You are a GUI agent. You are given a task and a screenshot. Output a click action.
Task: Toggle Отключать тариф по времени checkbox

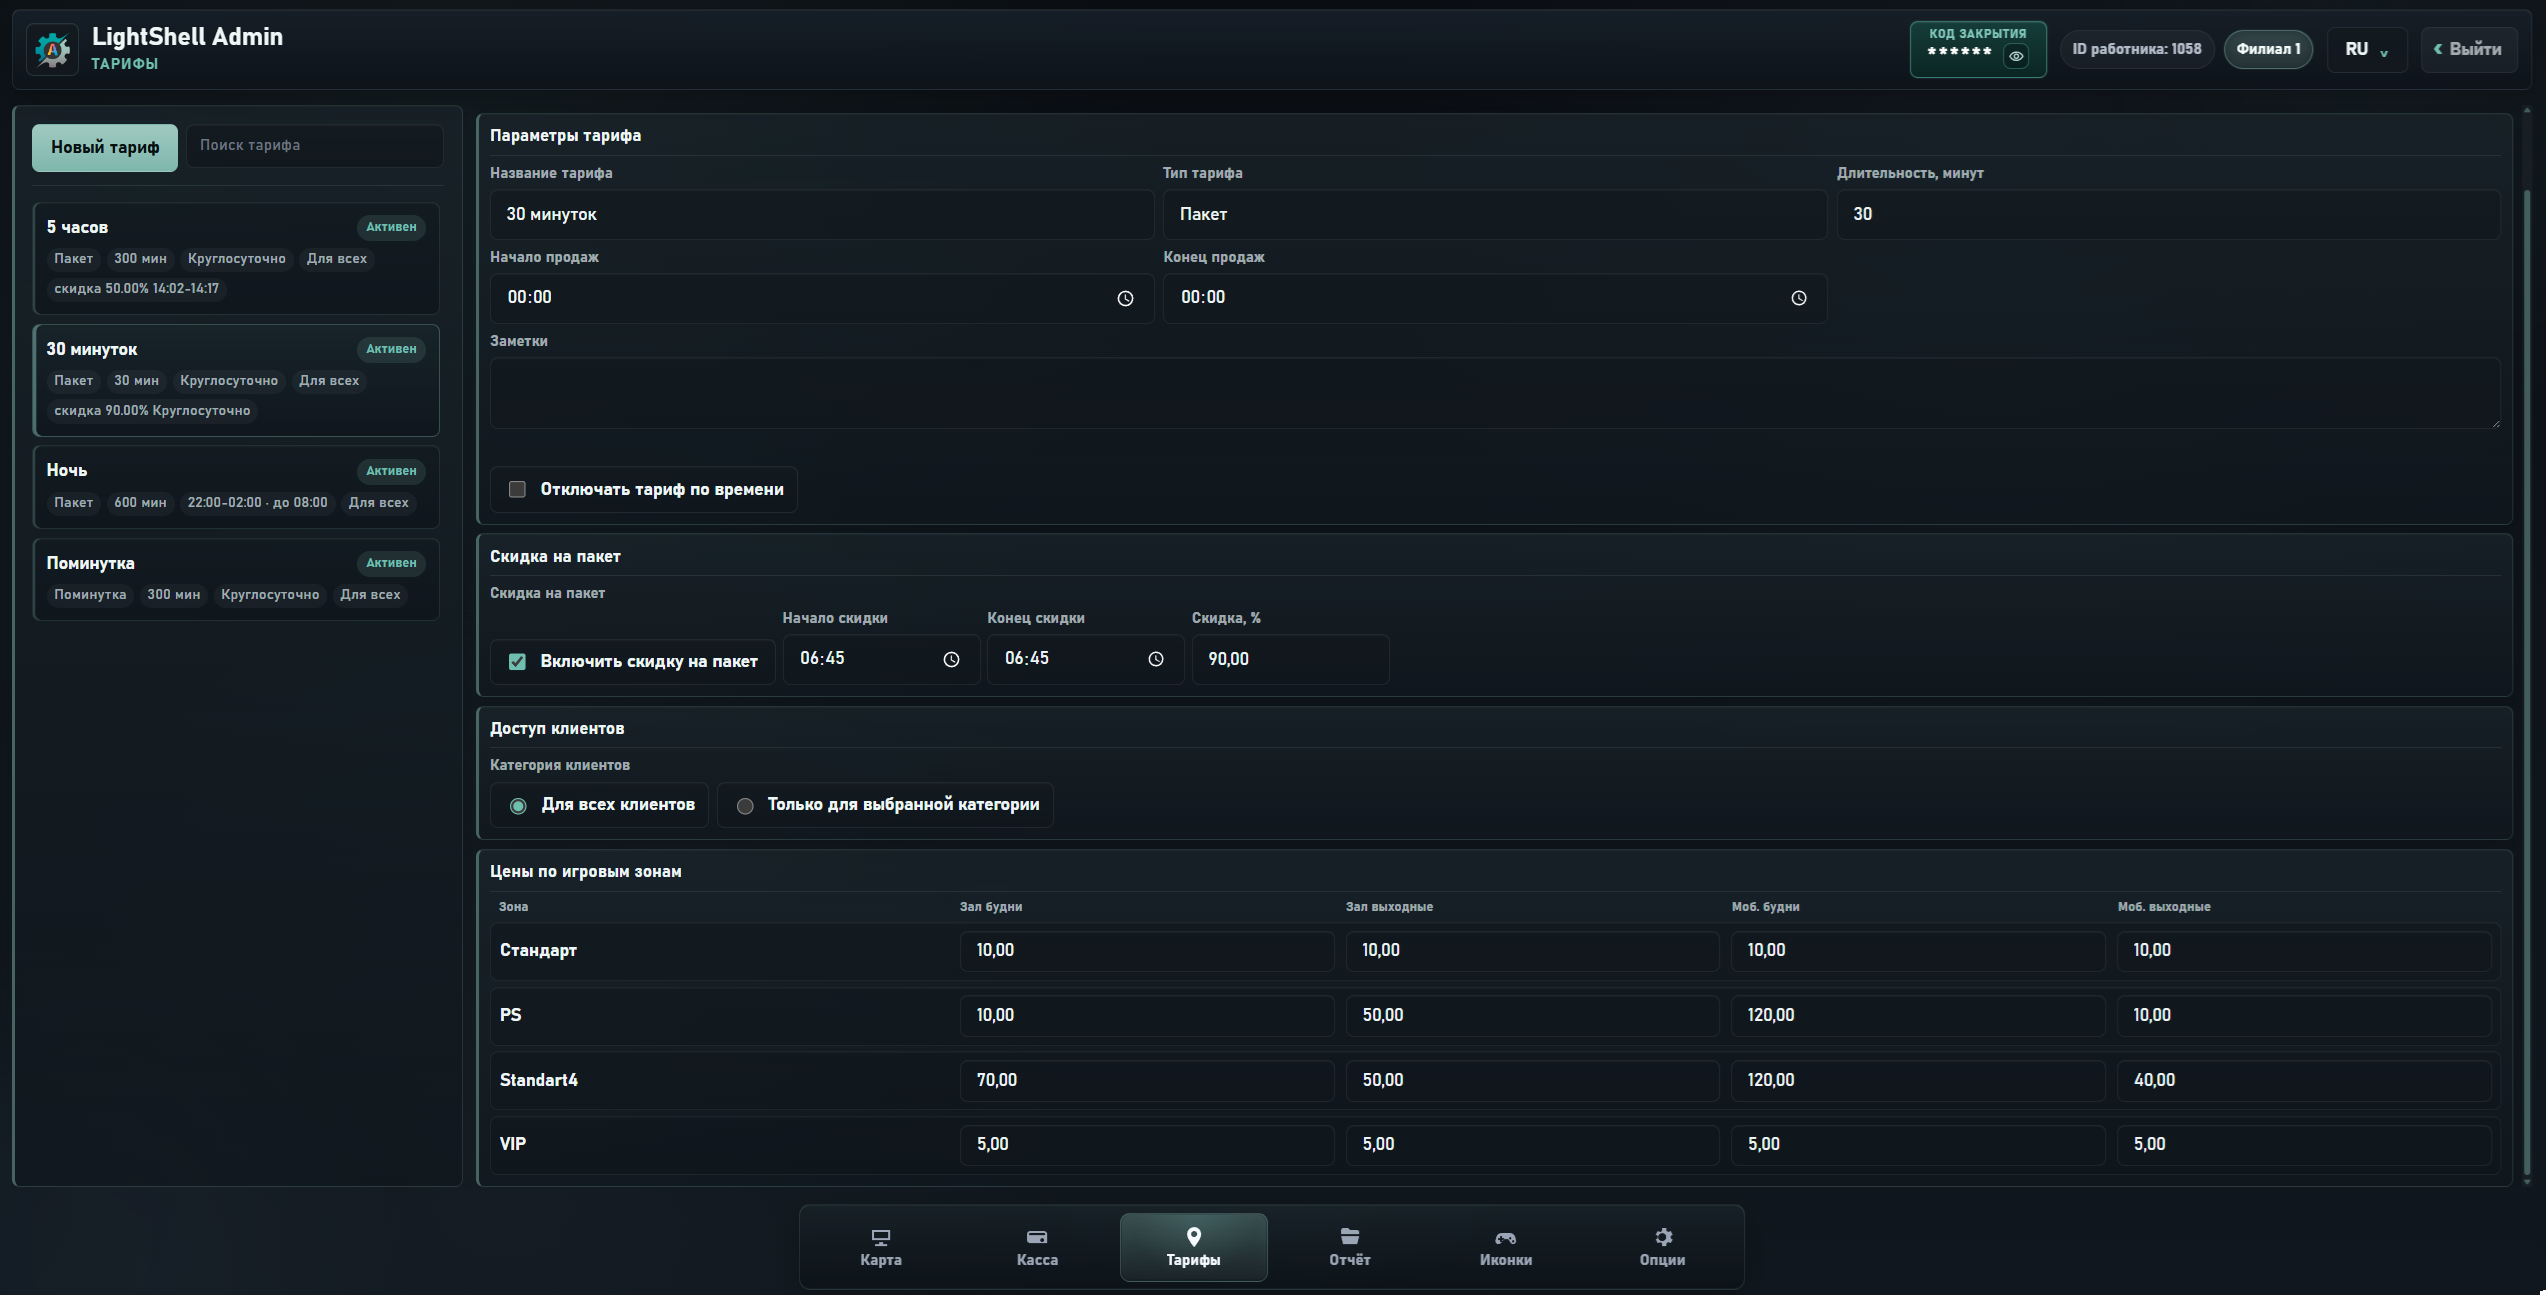[517, 489]
